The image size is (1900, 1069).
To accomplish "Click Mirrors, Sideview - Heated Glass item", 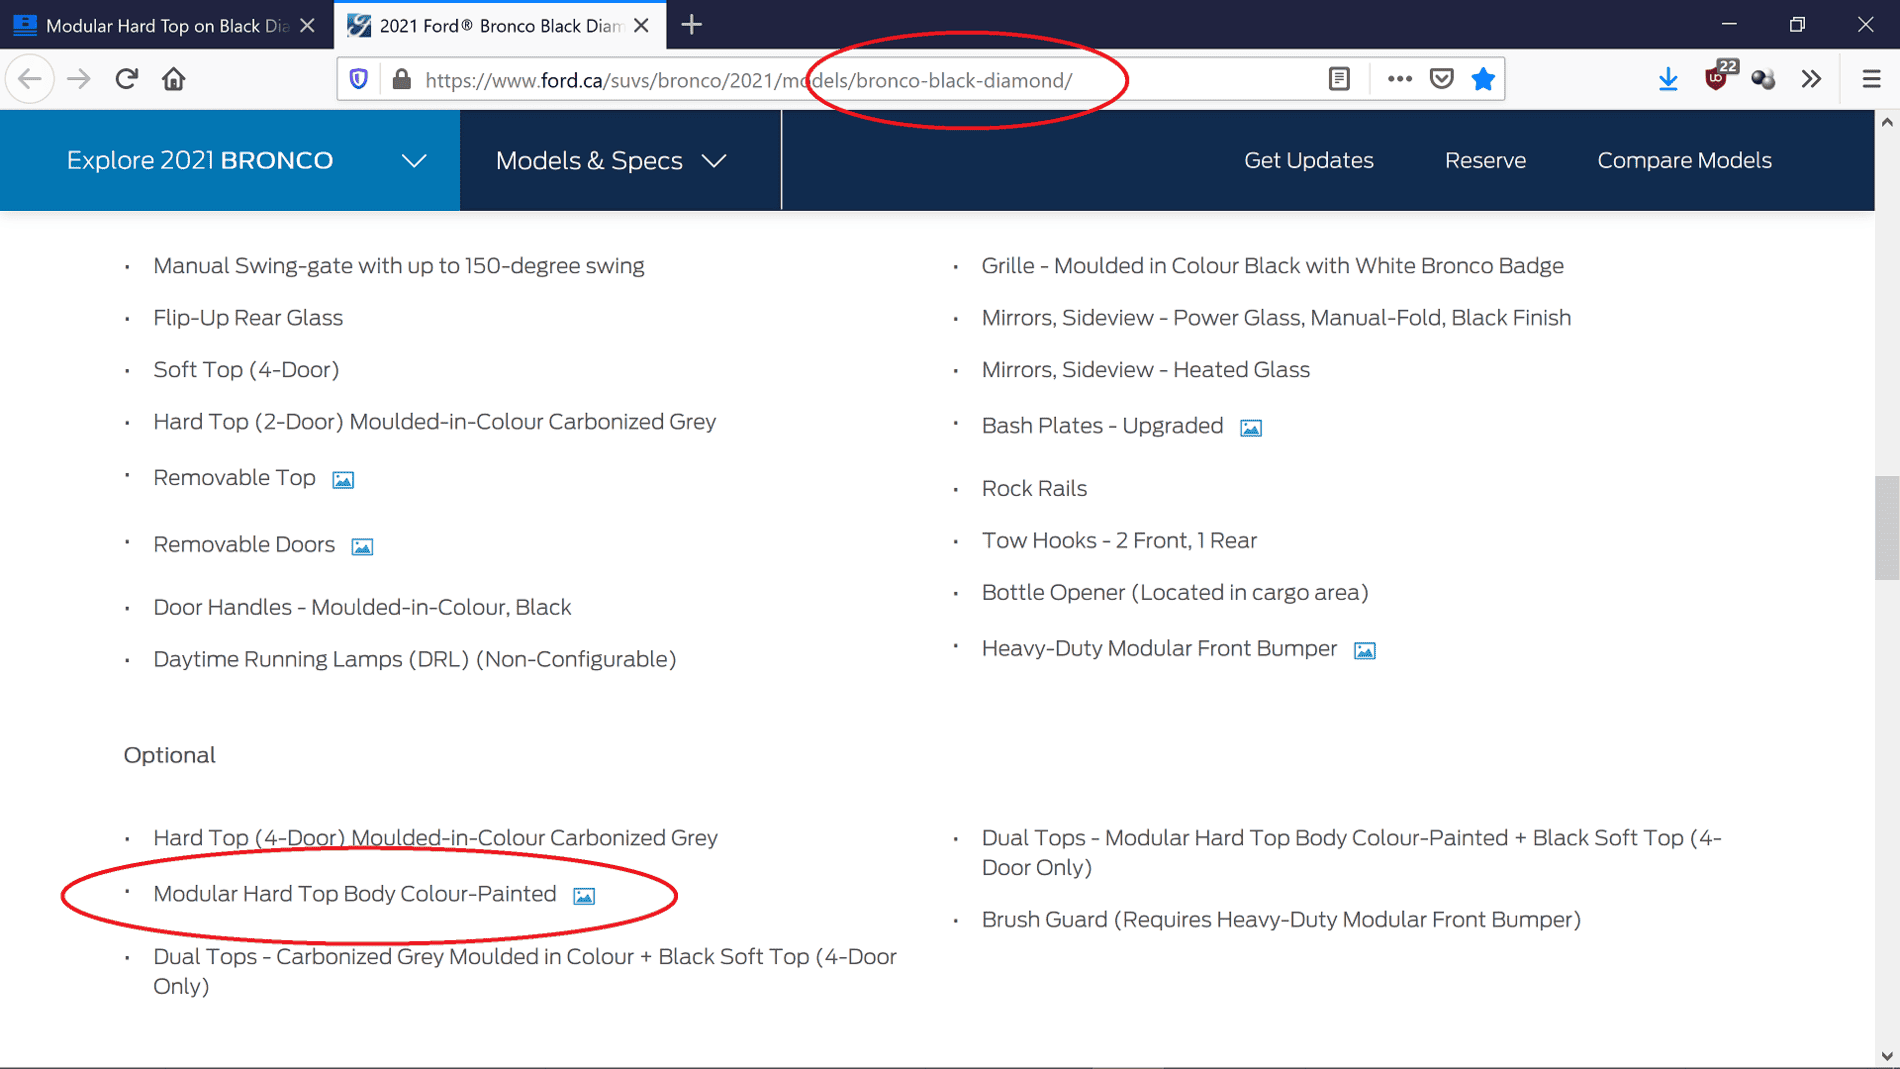I will 1145,370.
